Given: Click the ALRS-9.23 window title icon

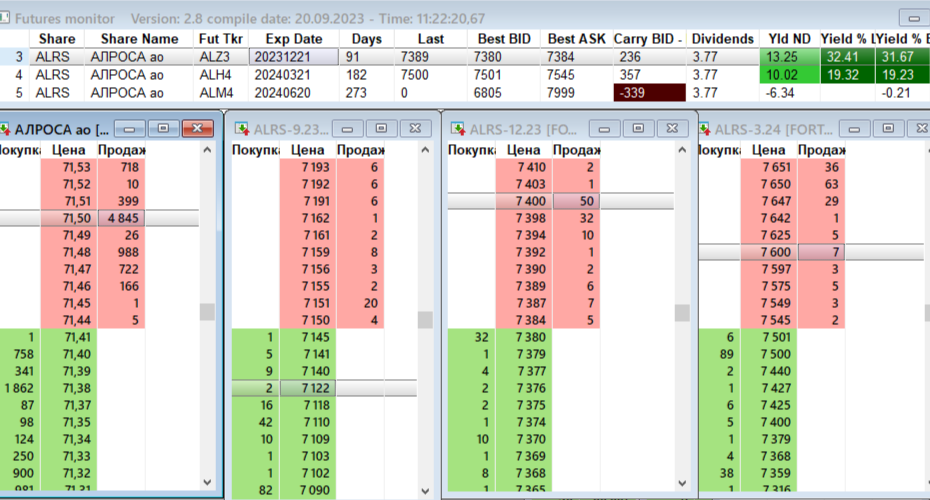Looking at the screenshot, I should pyautogui.click(x=241, y=129).
